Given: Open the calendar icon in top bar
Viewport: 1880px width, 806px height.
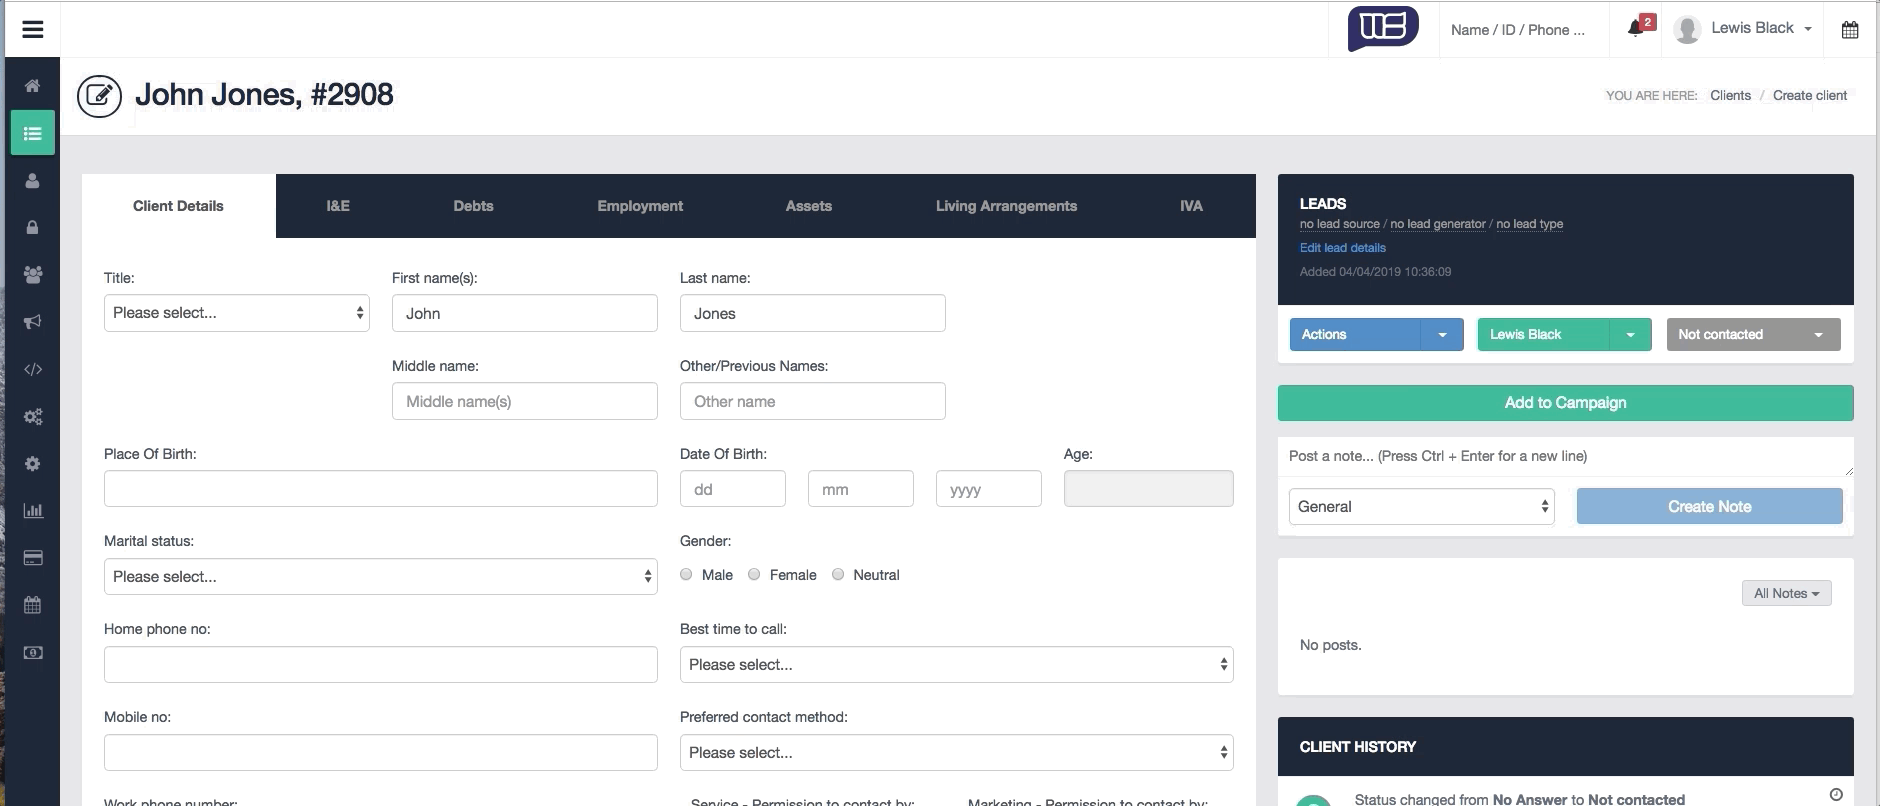Looking at the screenshot, I should [1850, 30].
